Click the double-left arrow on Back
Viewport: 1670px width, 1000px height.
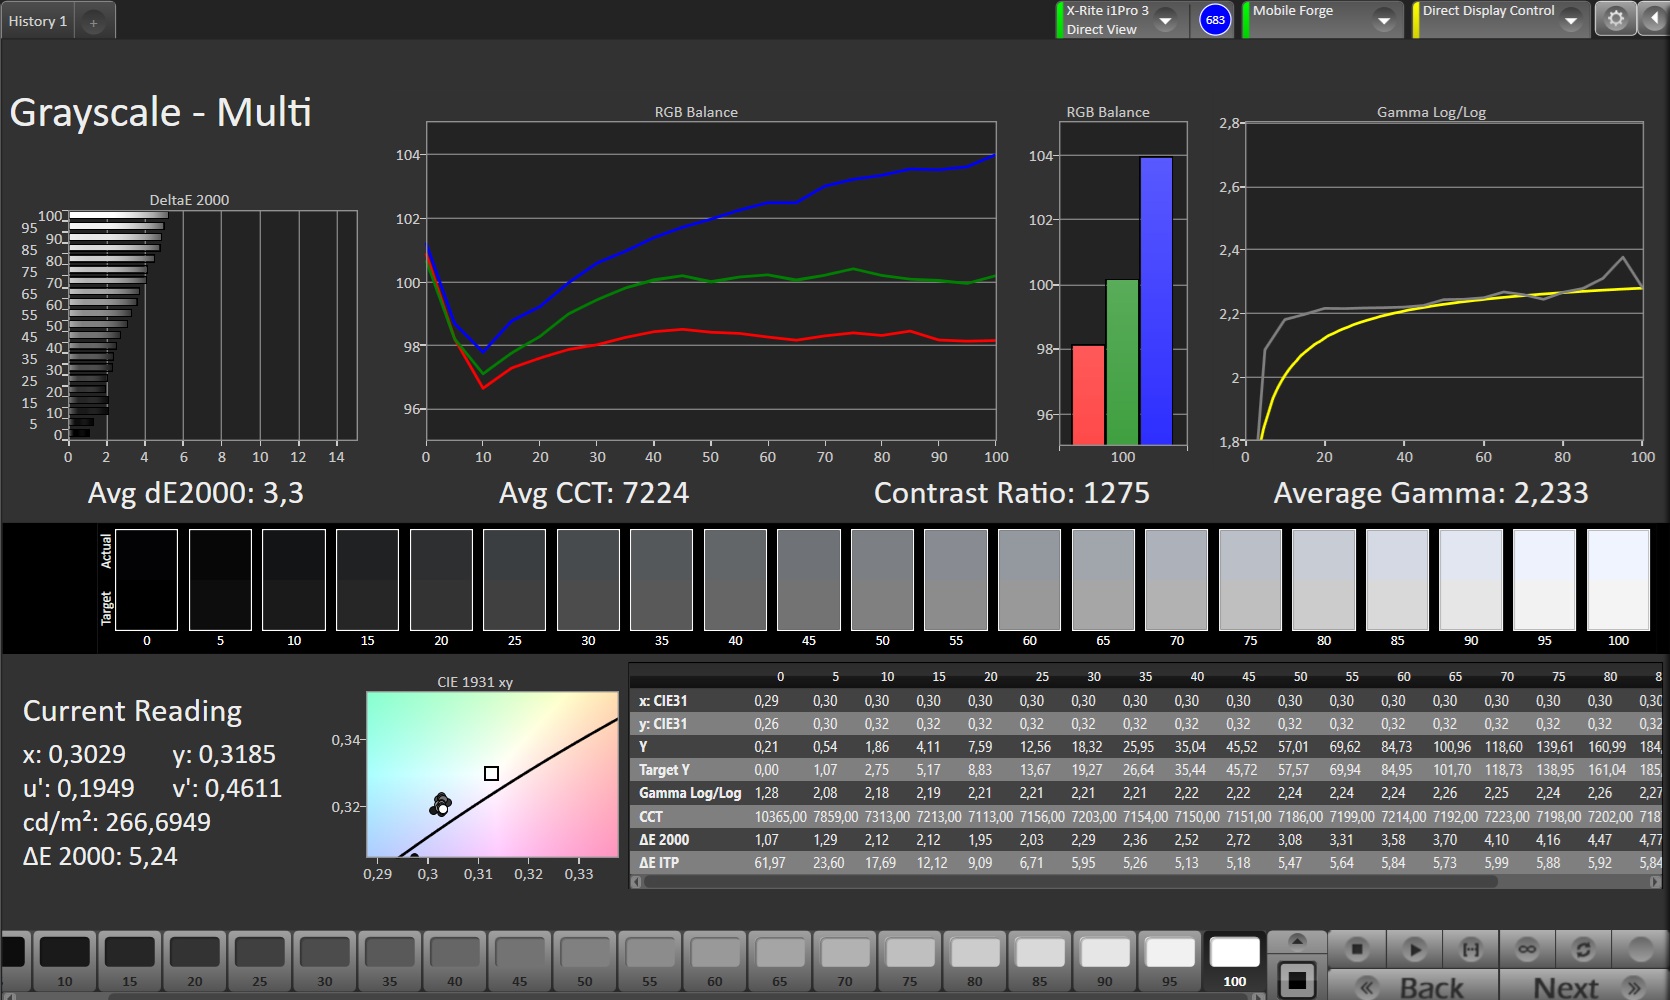tap(1367, 988)
